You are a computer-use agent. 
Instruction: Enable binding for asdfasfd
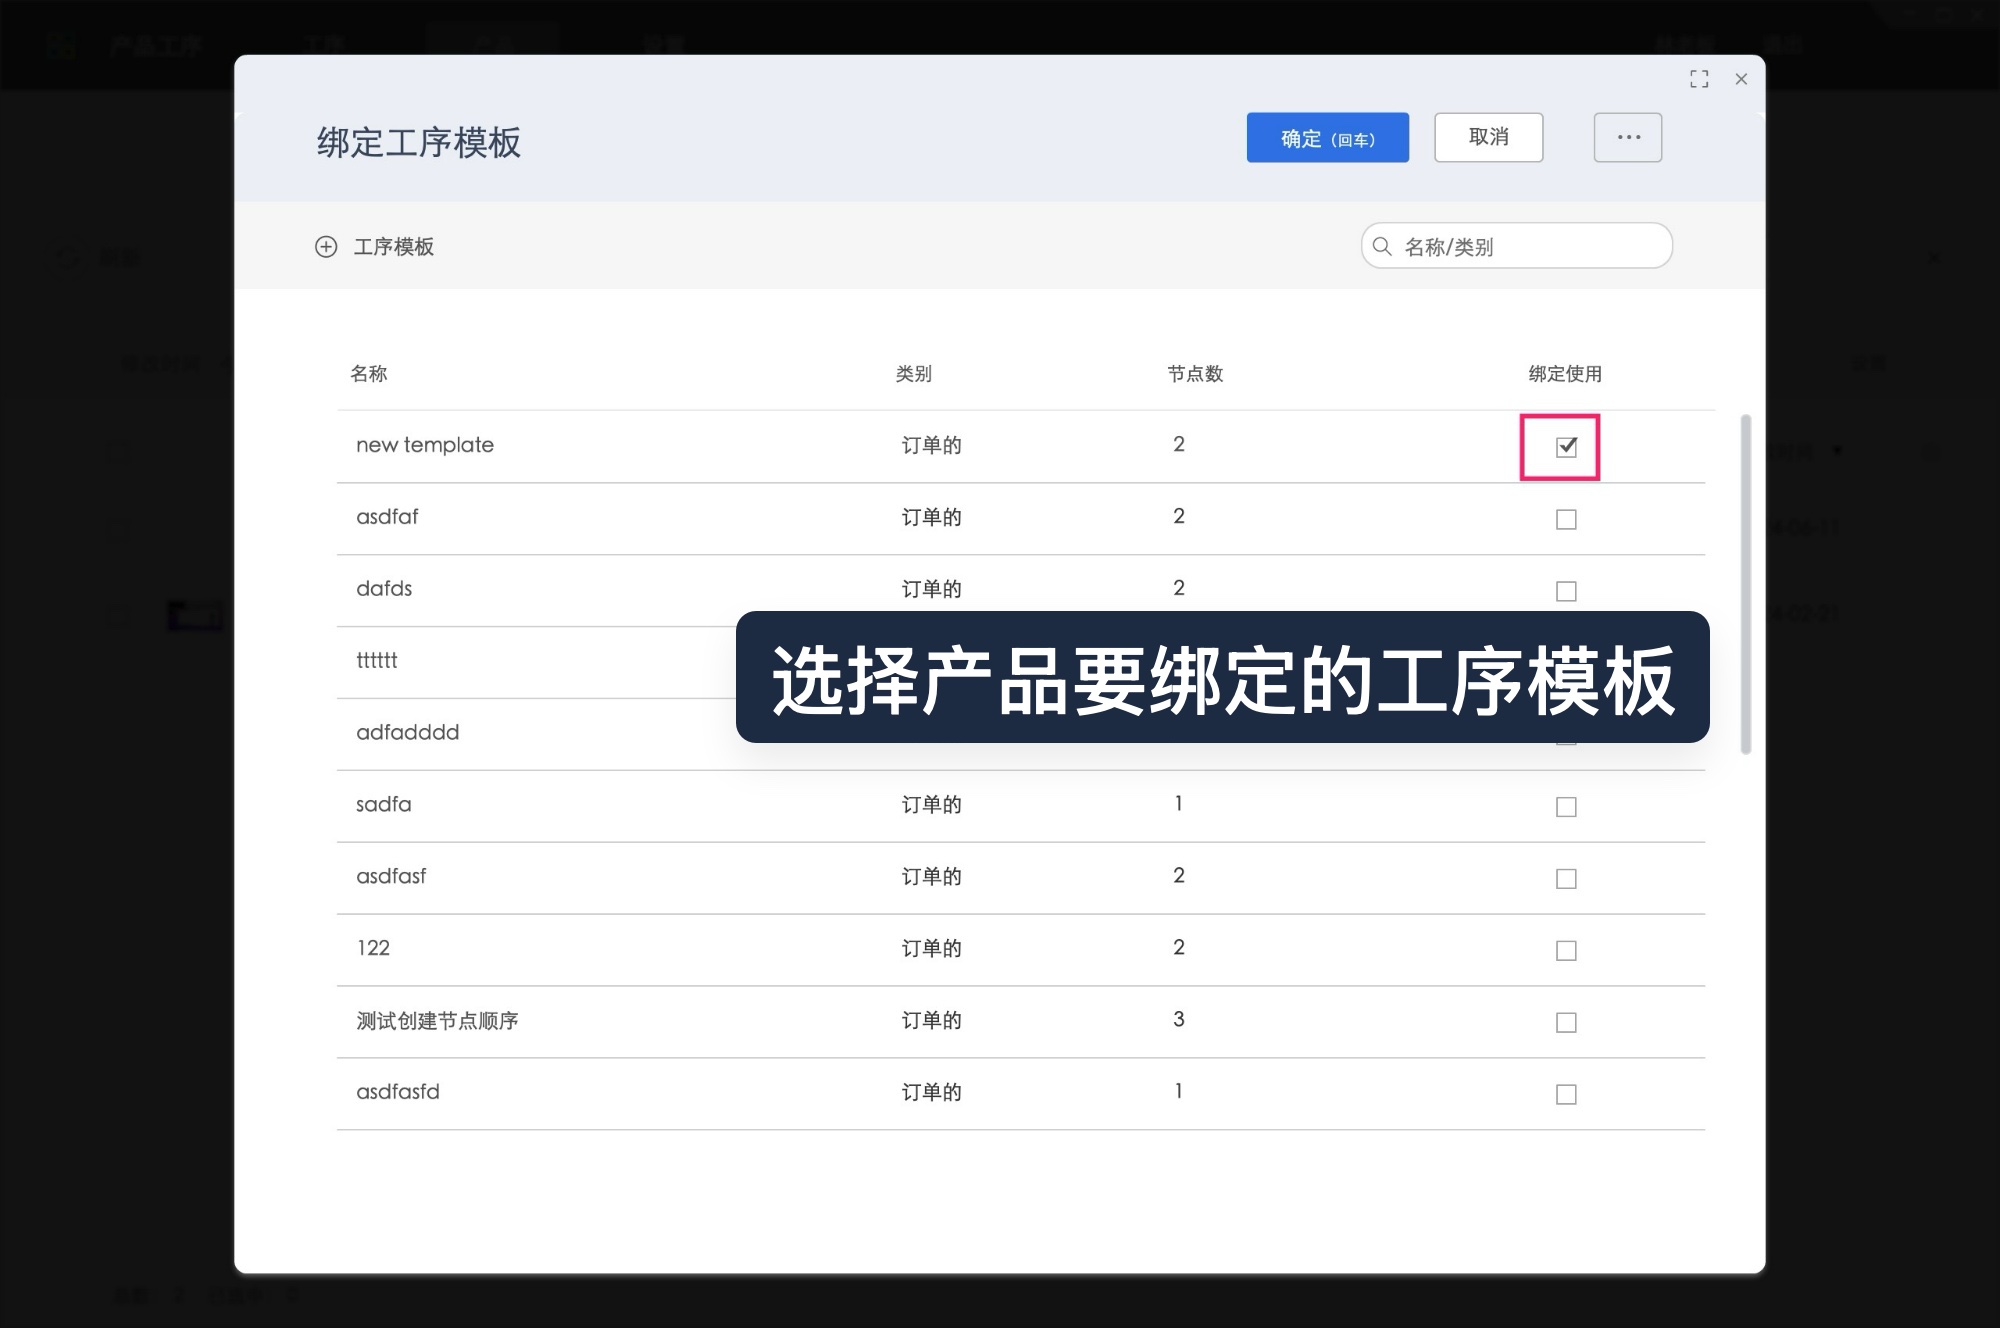tap(1565, 1094)
